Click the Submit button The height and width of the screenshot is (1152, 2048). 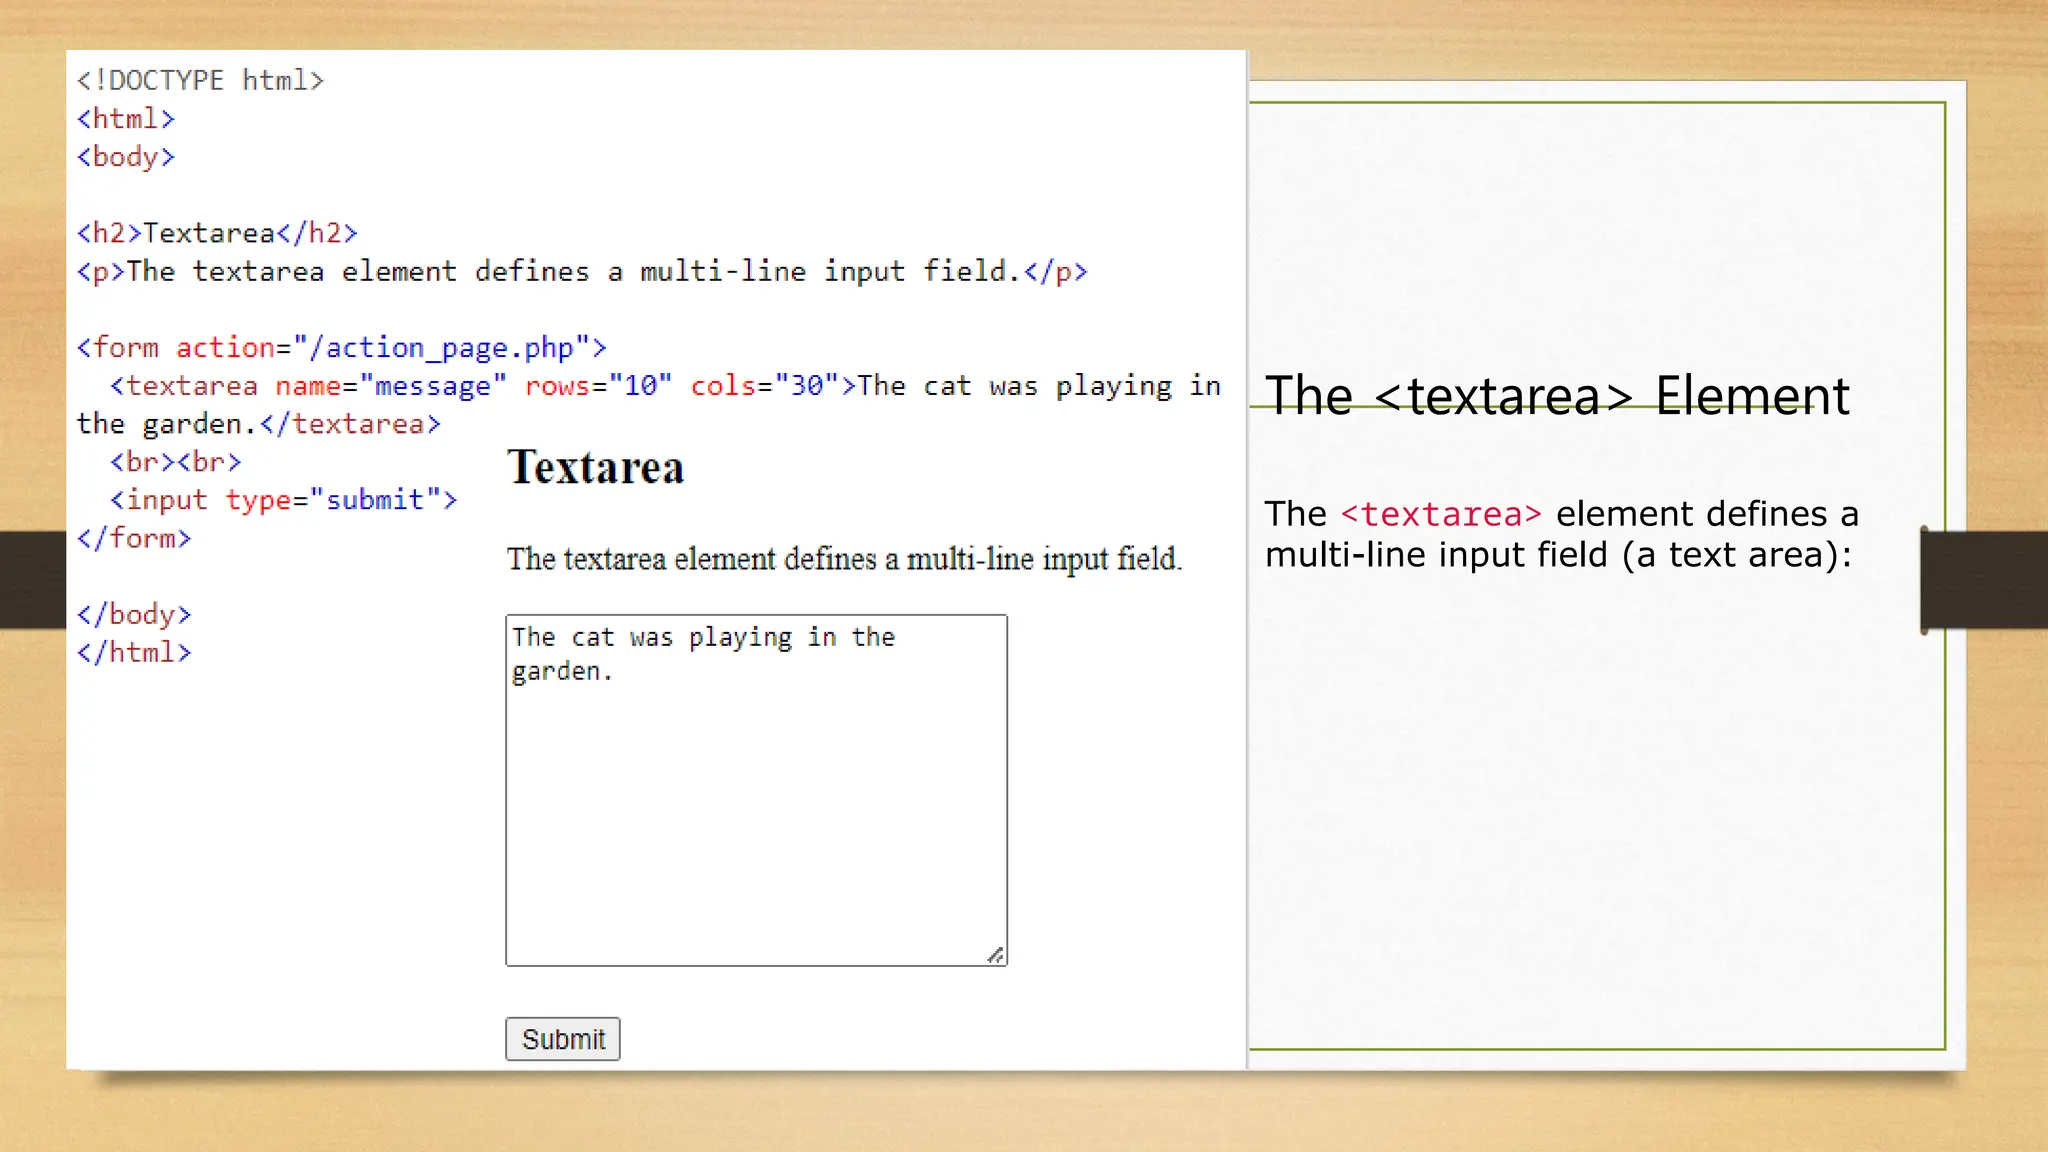point(563,1039)
